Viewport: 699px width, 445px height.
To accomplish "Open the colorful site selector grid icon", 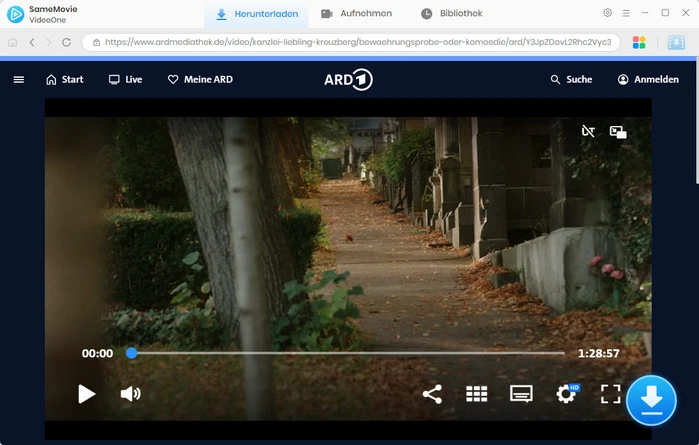I will [639, 42].
